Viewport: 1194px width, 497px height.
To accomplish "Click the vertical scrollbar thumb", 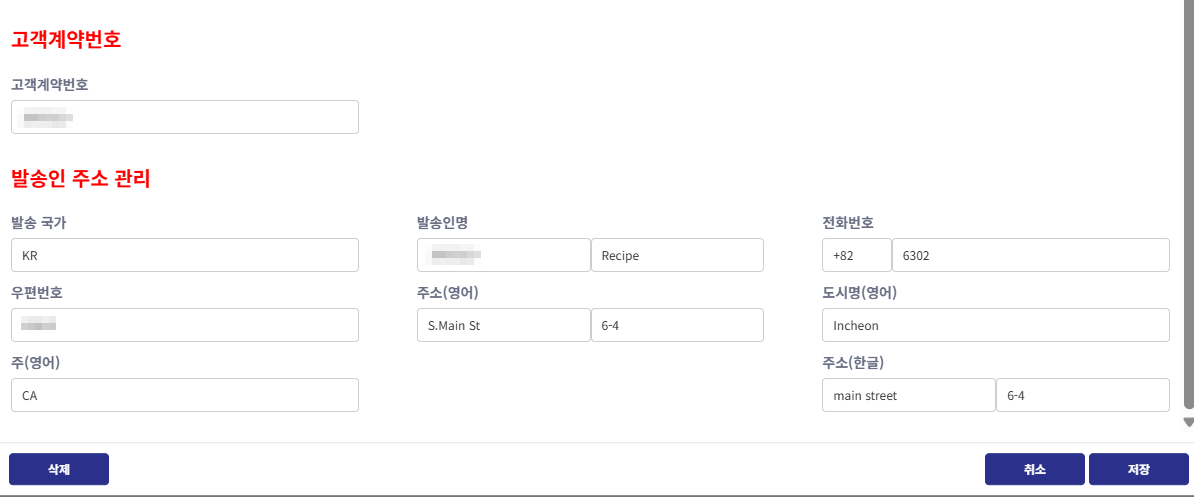I will tap(1188, 200).
